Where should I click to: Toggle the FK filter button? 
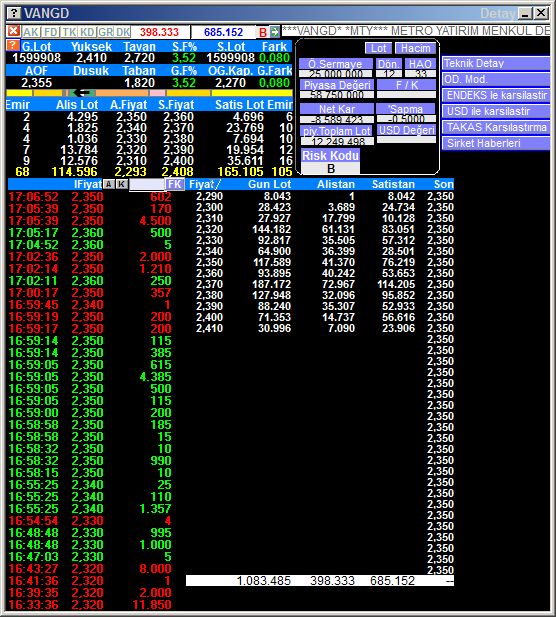pos(174,184)
